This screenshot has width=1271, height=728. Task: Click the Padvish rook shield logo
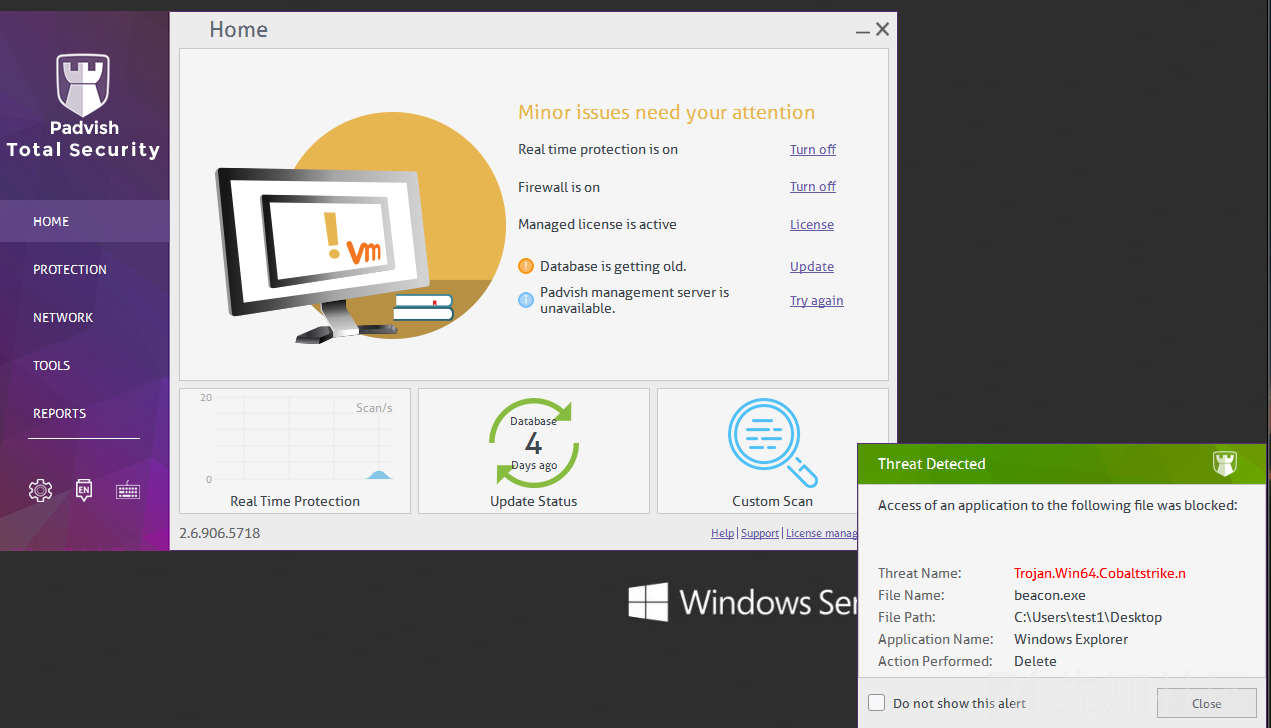[83, 85]
